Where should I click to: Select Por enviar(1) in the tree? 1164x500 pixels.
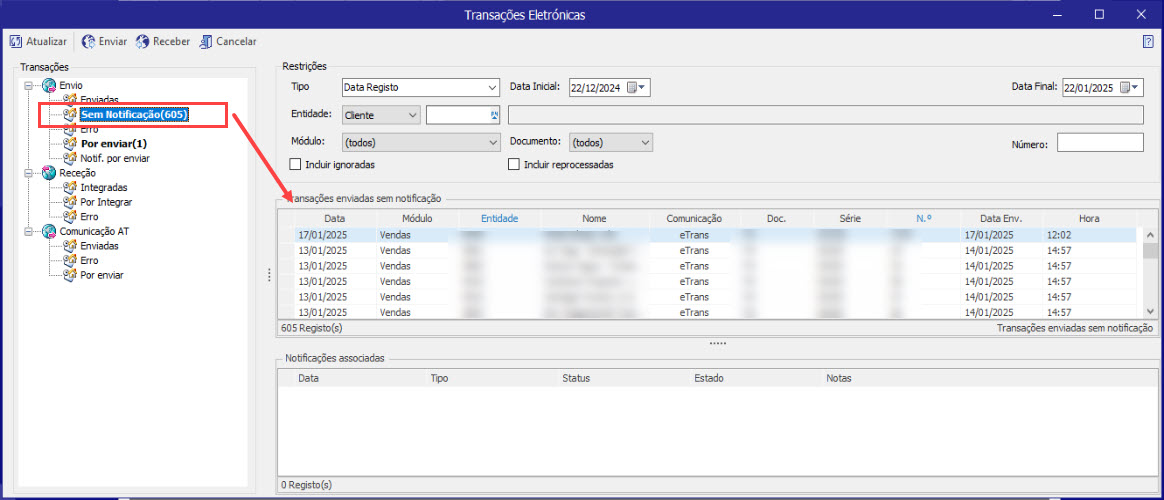coord(113,144)
